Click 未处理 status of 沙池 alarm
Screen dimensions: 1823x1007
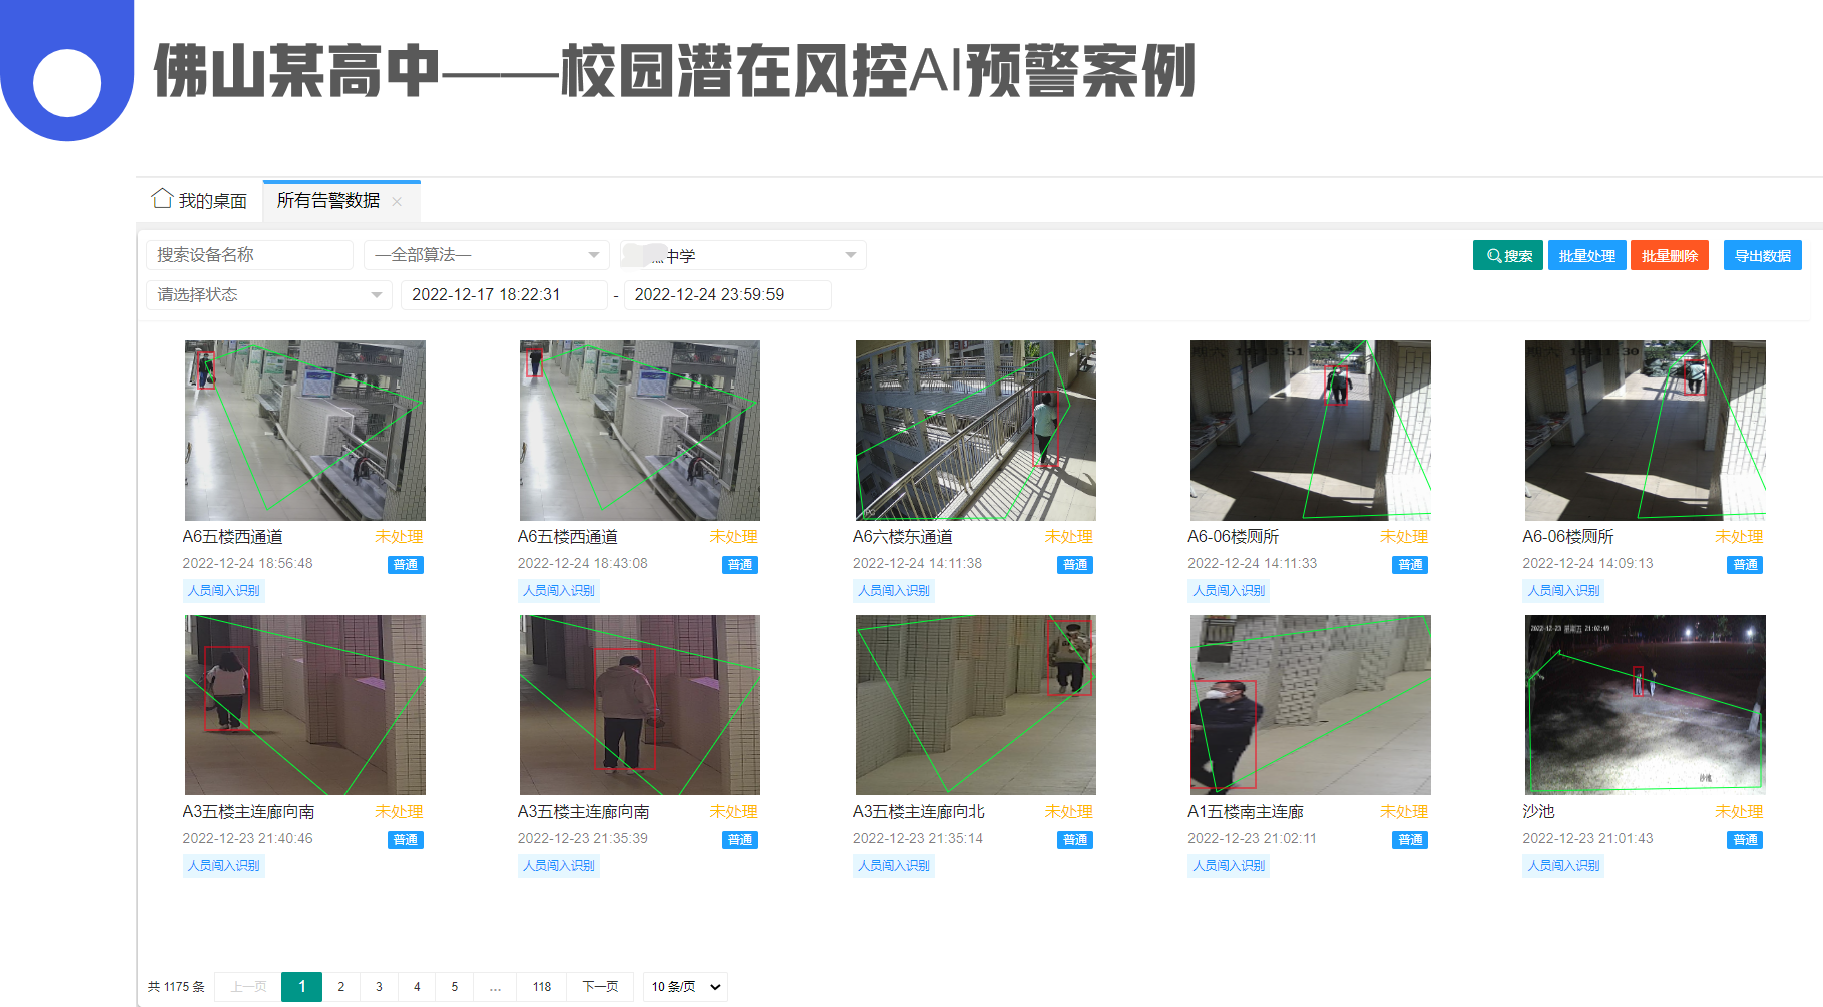click(x=1739, y=812)
